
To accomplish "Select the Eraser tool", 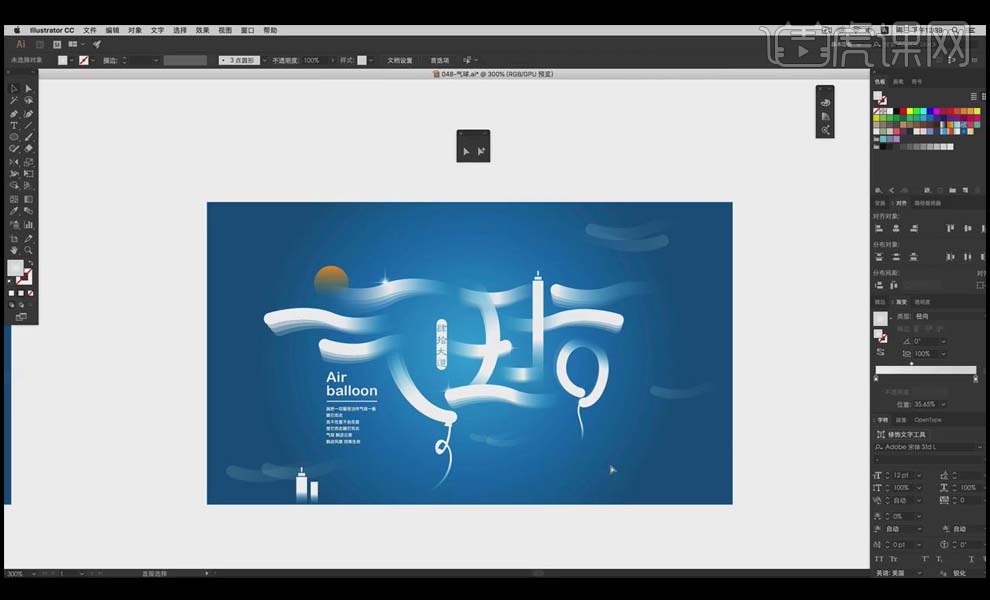I will [x=28, y=149].
